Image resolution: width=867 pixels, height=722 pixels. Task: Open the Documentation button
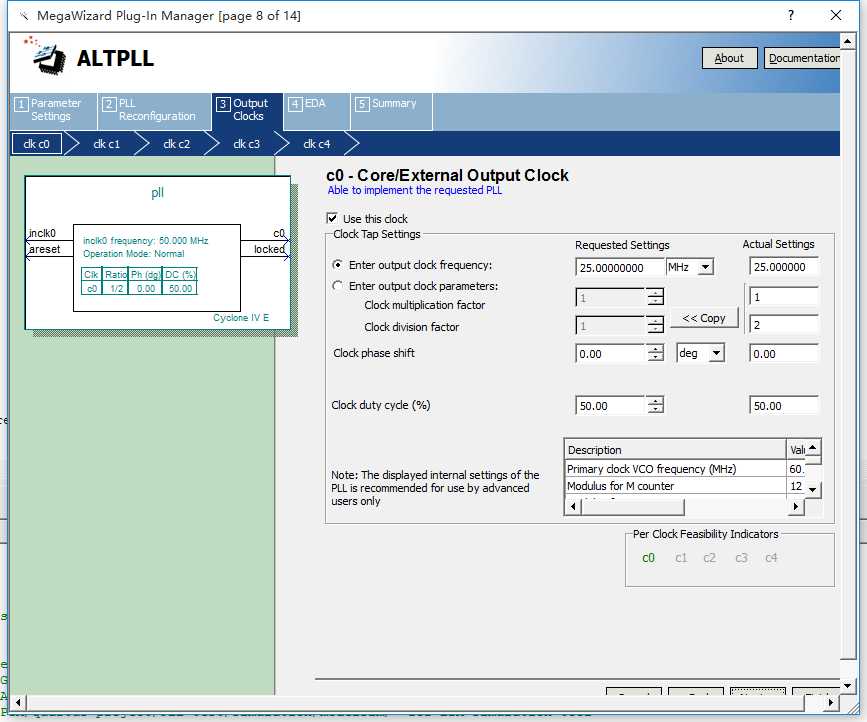click(x=802, y=58)
